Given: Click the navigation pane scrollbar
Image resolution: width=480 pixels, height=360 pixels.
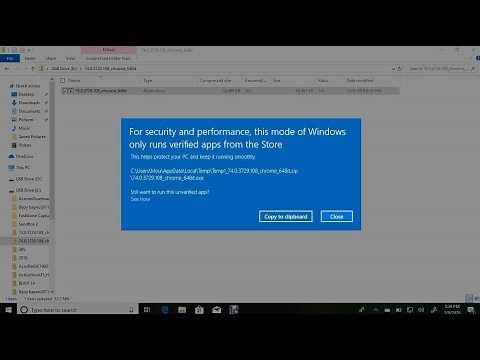Looking at the screenshot, I should [x=52, y=150].
